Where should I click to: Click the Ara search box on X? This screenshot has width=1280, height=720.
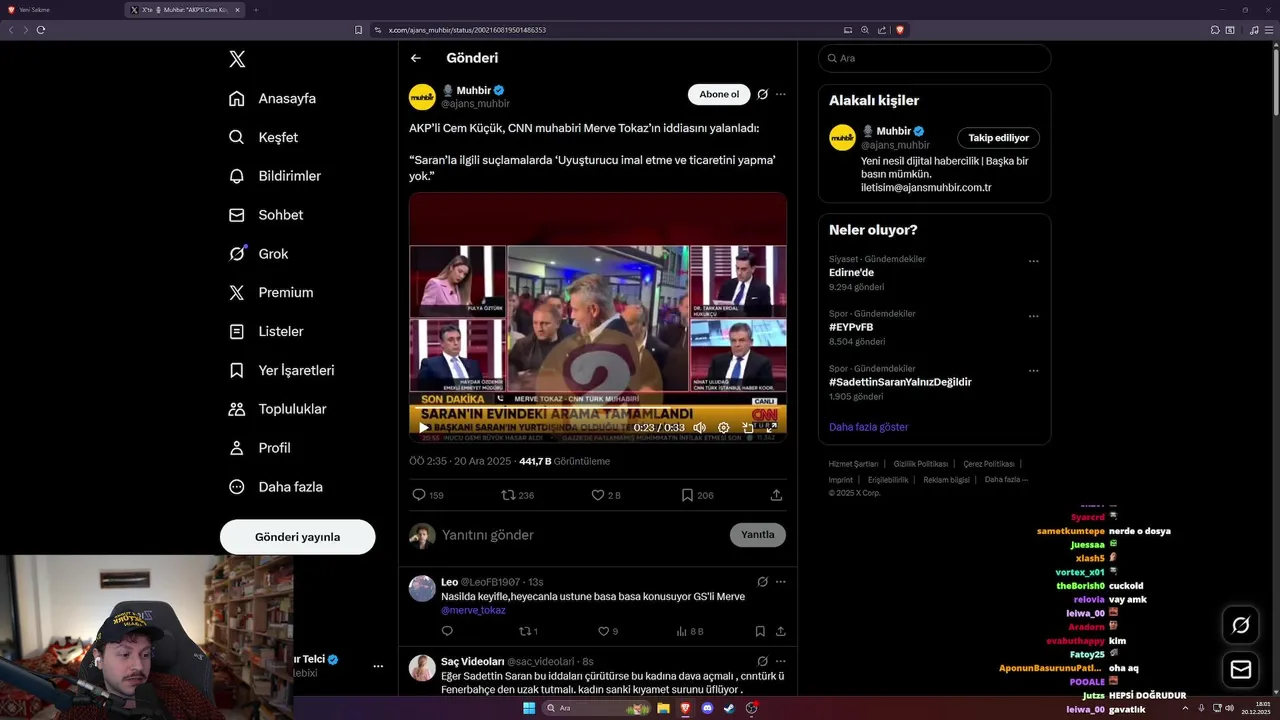(934, 58)
